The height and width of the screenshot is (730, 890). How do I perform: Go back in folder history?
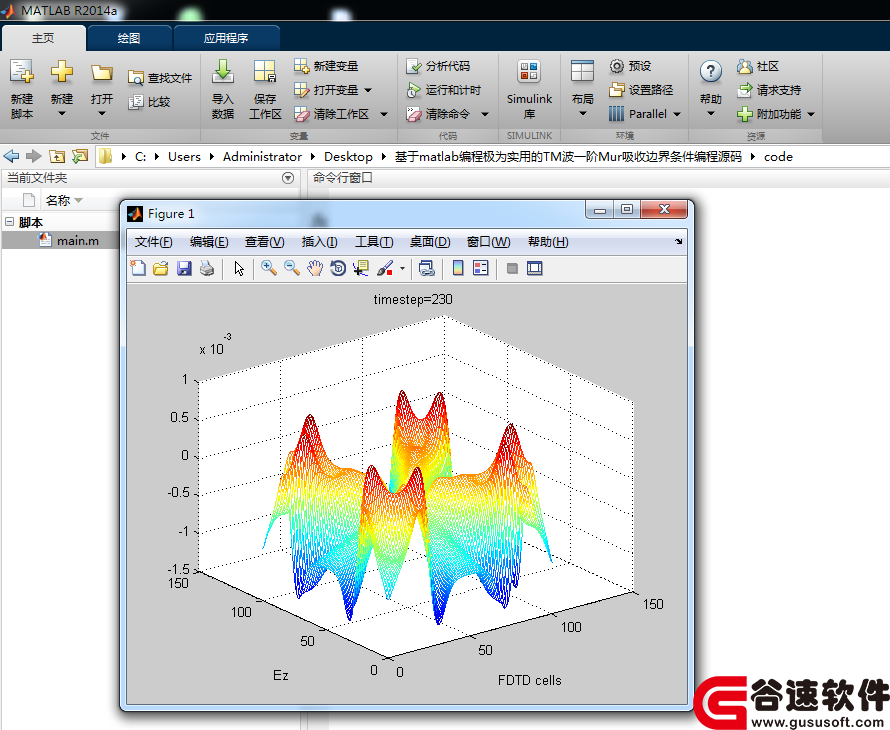tap(11, 156)
